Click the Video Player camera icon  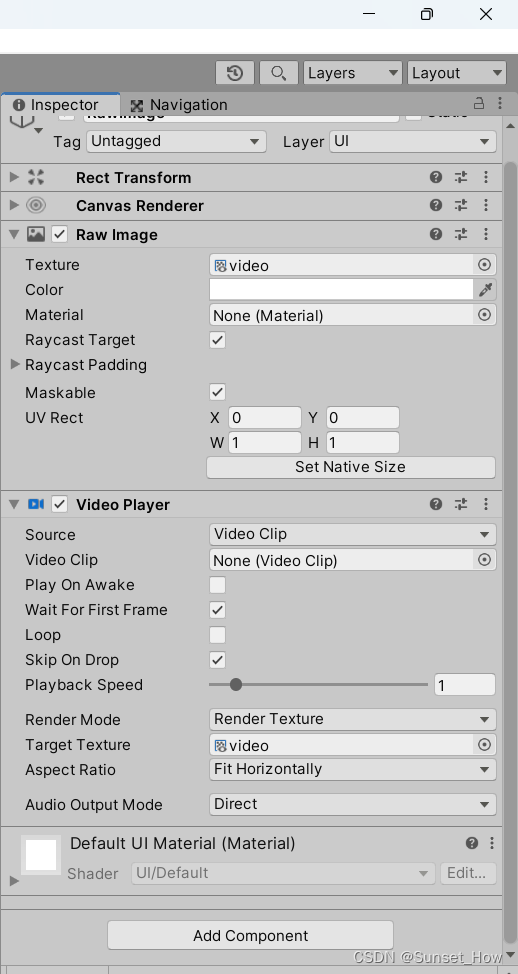(x=35, y=504)
